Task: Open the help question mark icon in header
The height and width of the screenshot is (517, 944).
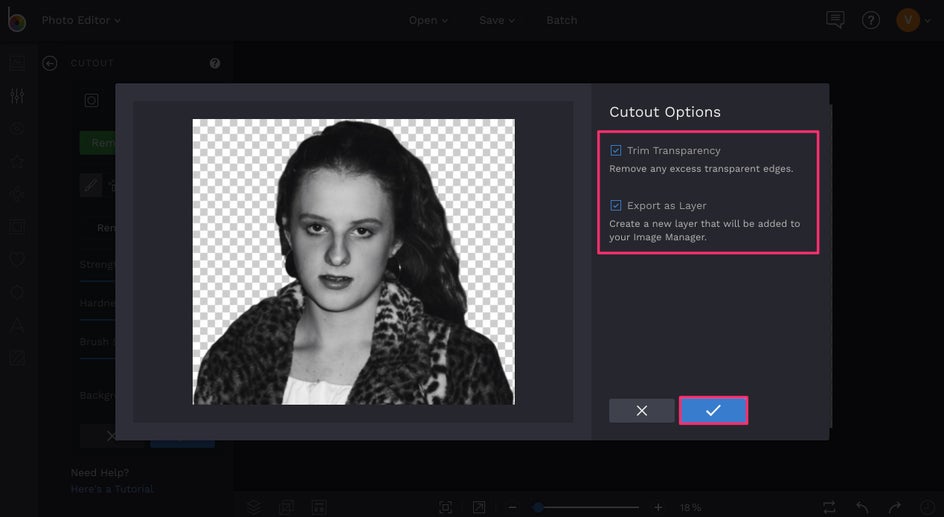Action: (x=871, y=20)
